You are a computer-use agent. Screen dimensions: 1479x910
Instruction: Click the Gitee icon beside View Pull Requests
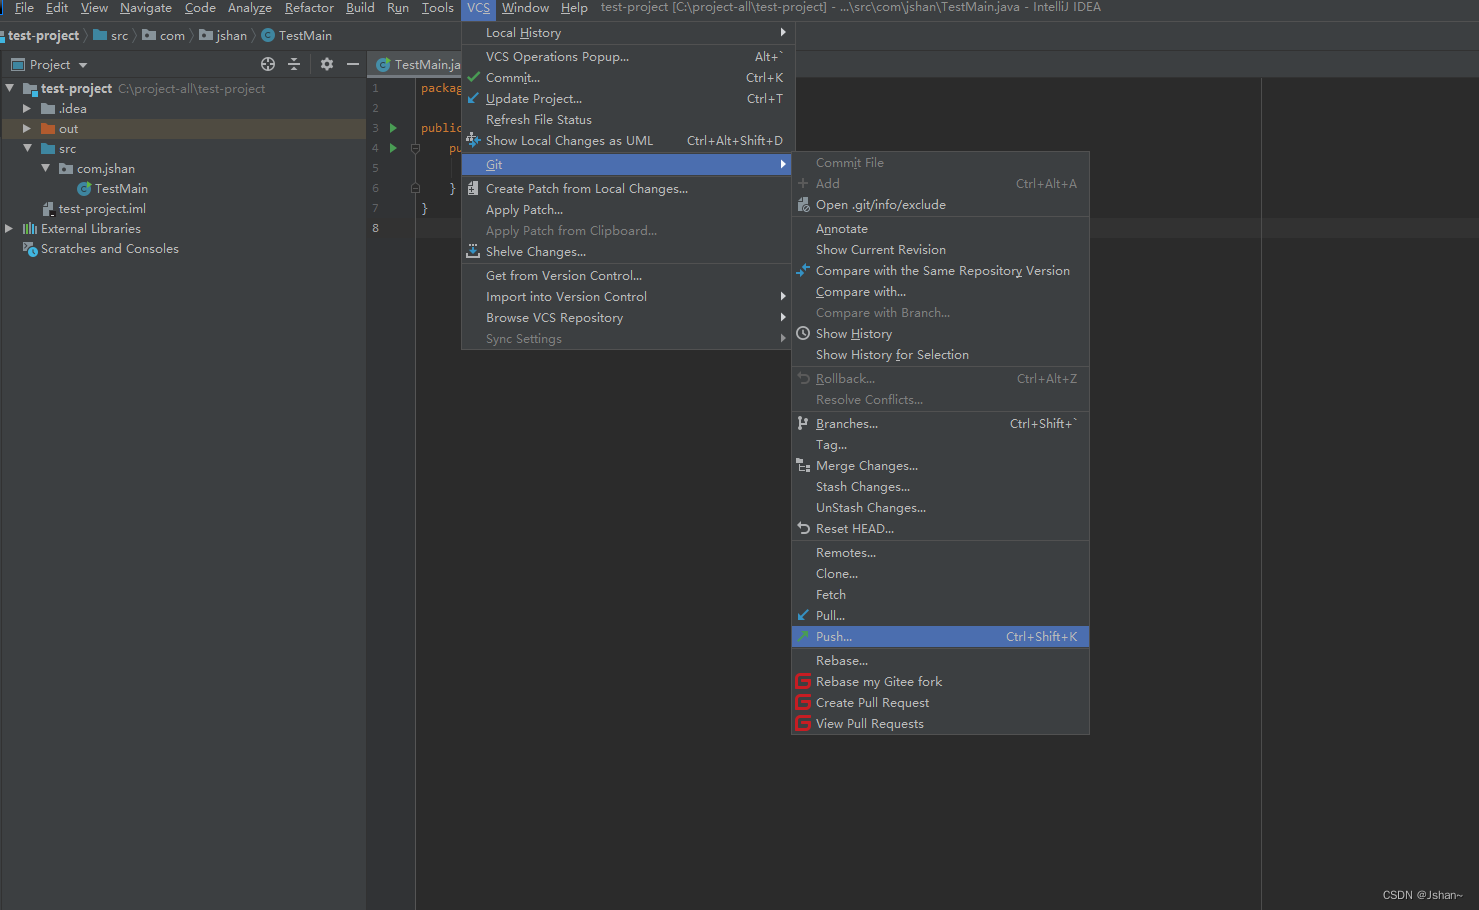coord(803,724)
